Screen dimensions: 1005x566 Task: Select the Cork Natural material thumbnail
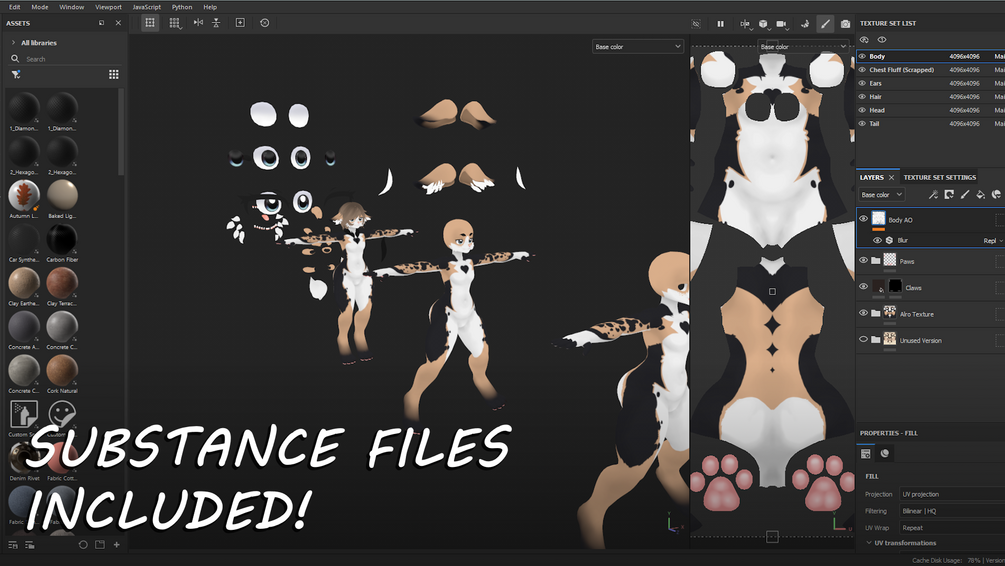point(62,370)
